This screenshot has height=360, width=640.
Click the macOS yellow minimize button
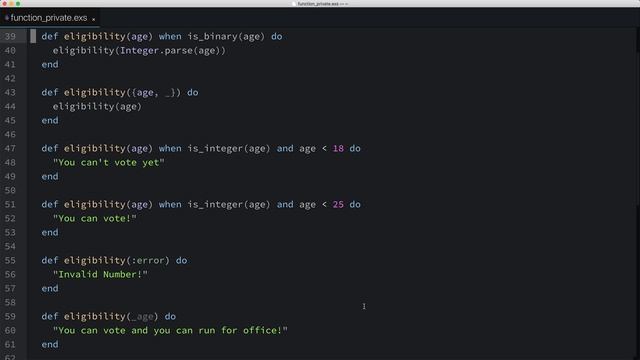[x=11, y=4]
